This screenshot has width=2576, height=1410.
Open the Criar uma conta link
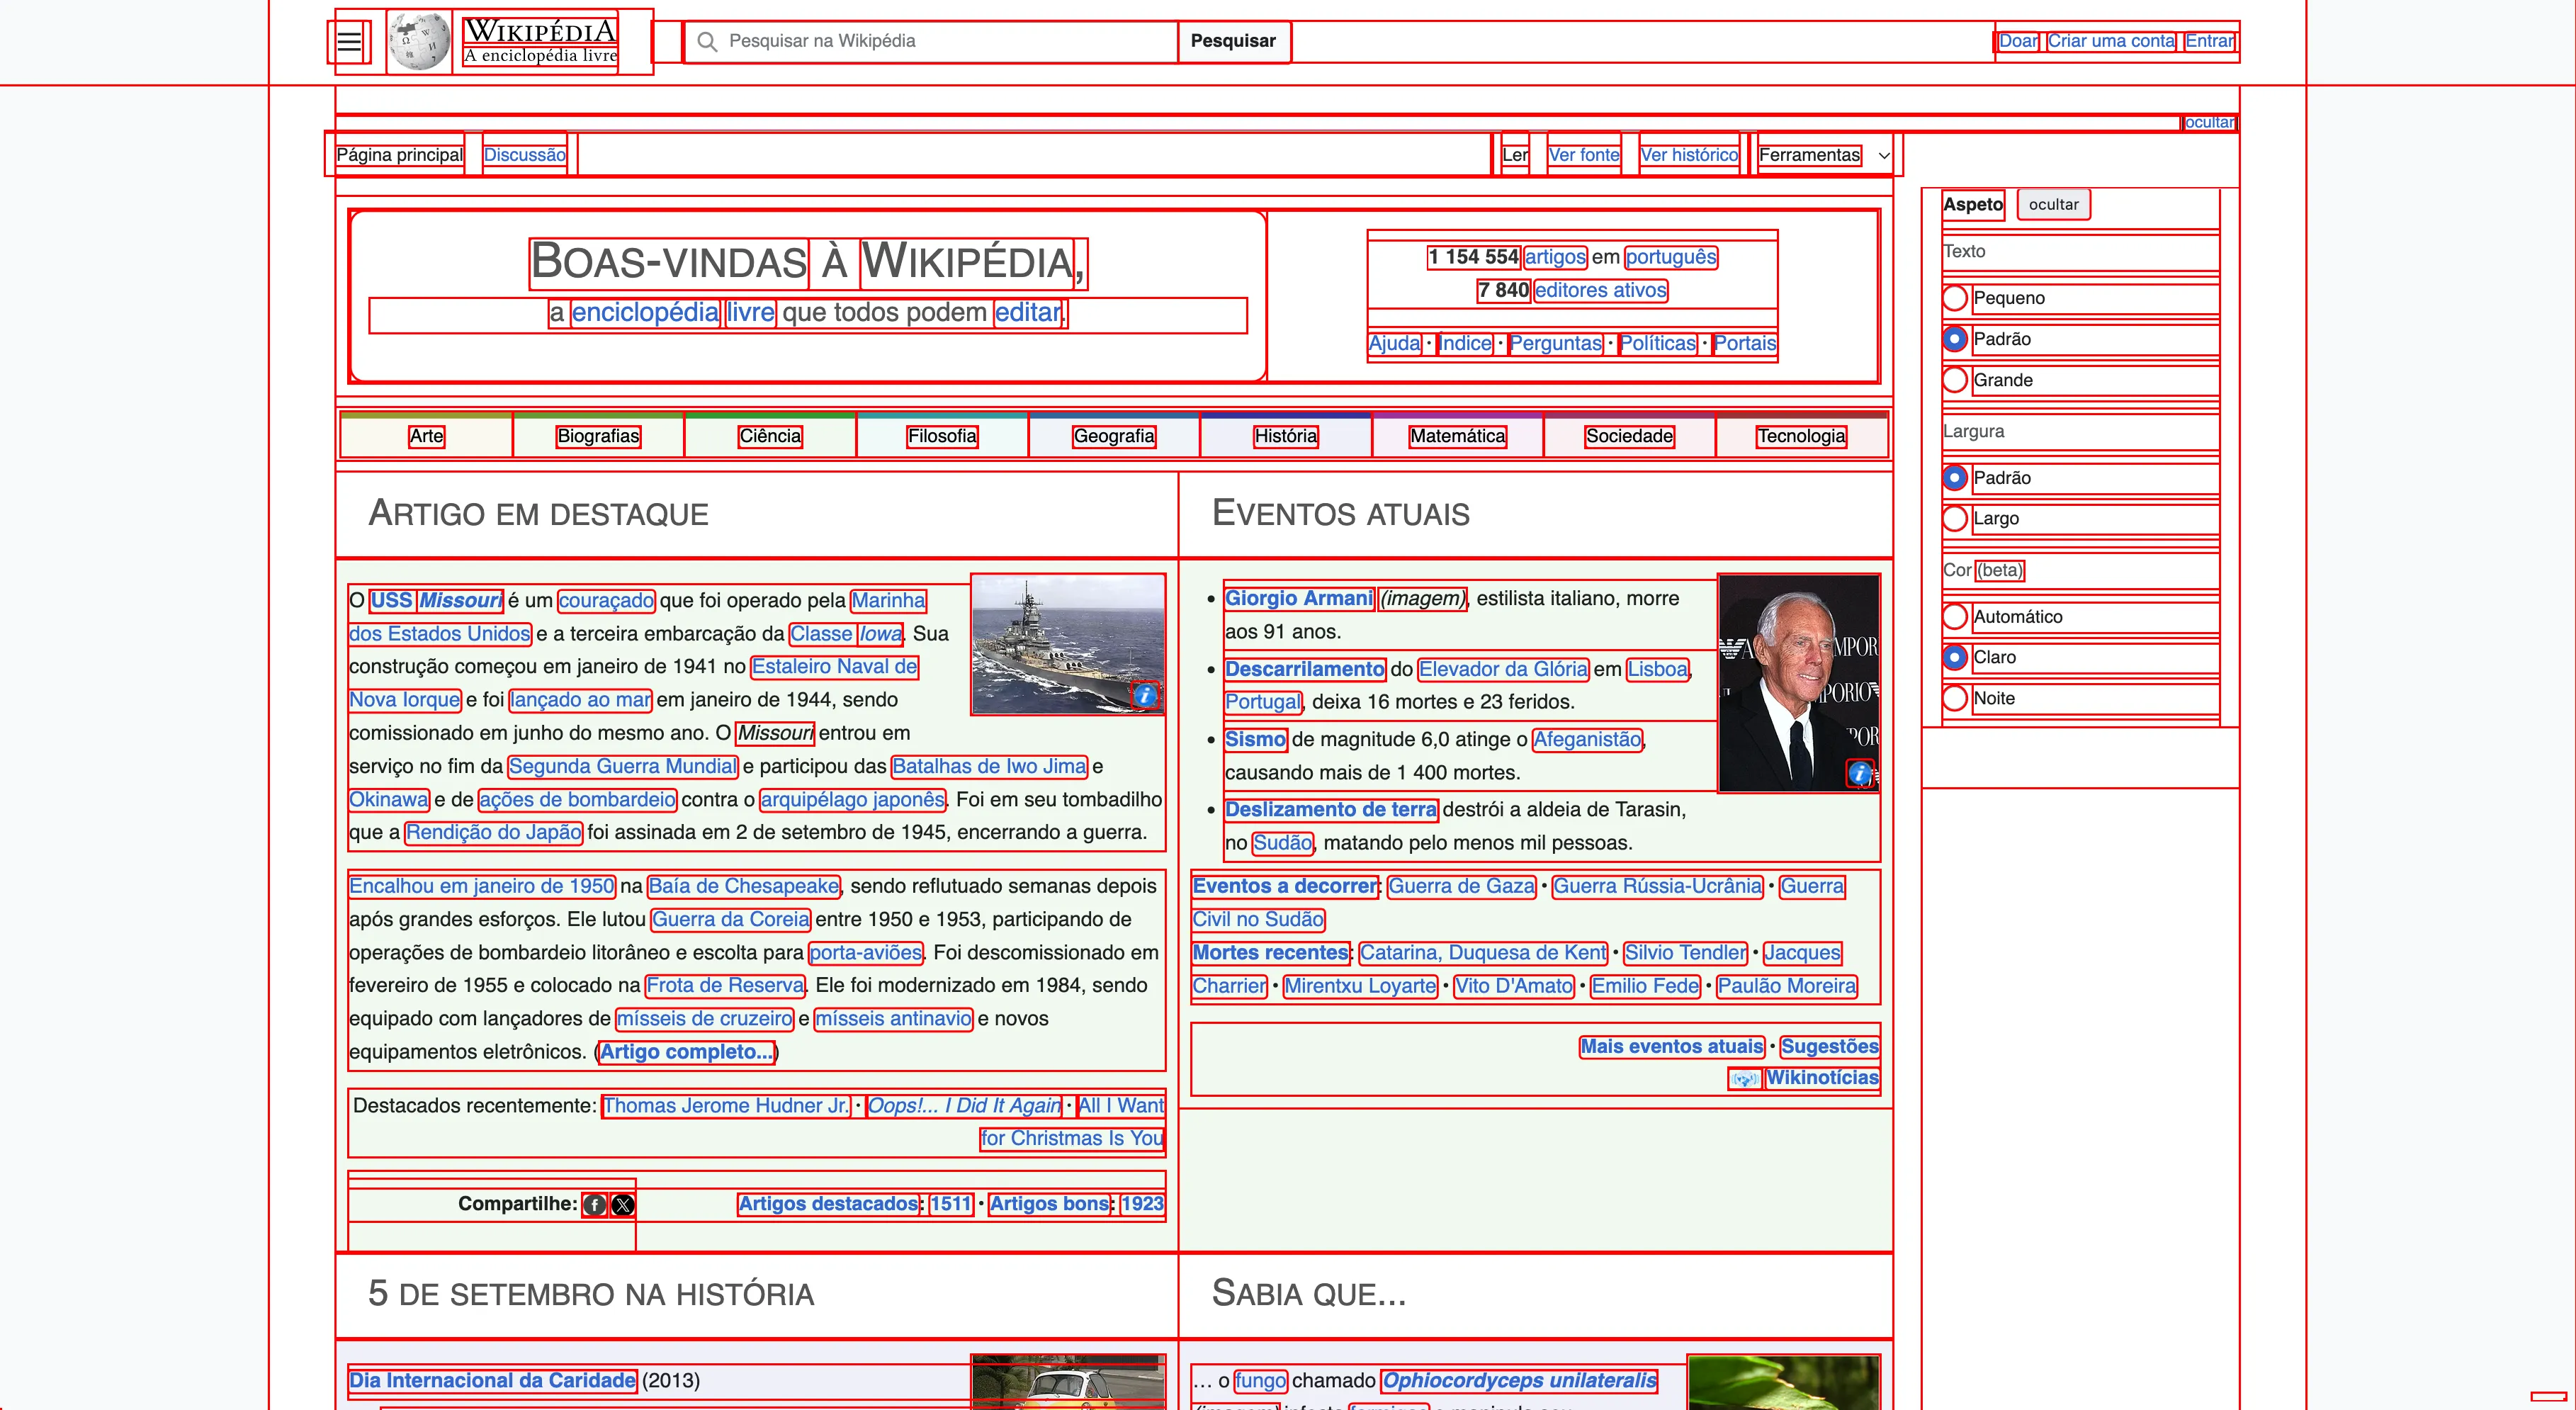point(2111,41)
